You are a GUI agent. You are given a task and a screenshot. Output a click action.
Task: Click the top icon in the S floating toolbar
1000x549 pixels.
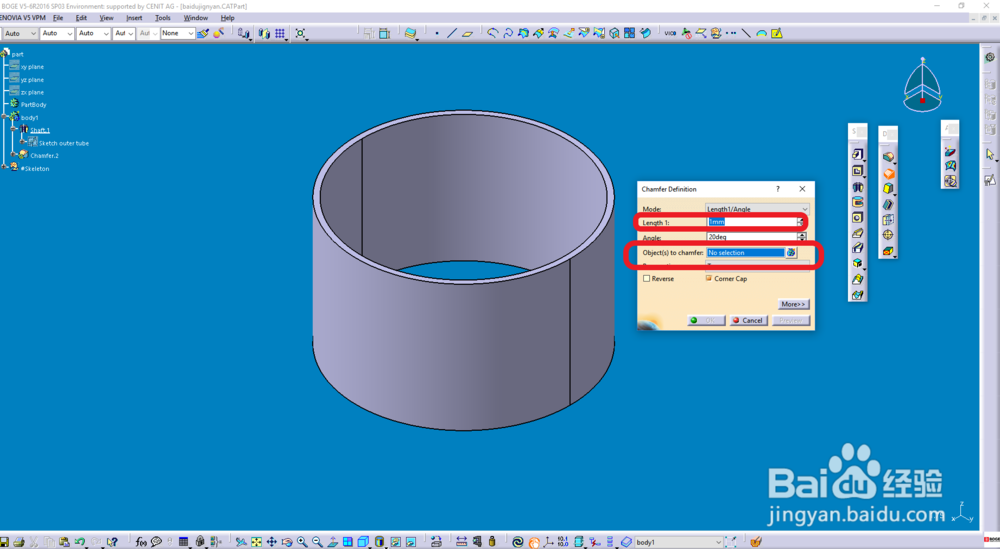point(858,154)
